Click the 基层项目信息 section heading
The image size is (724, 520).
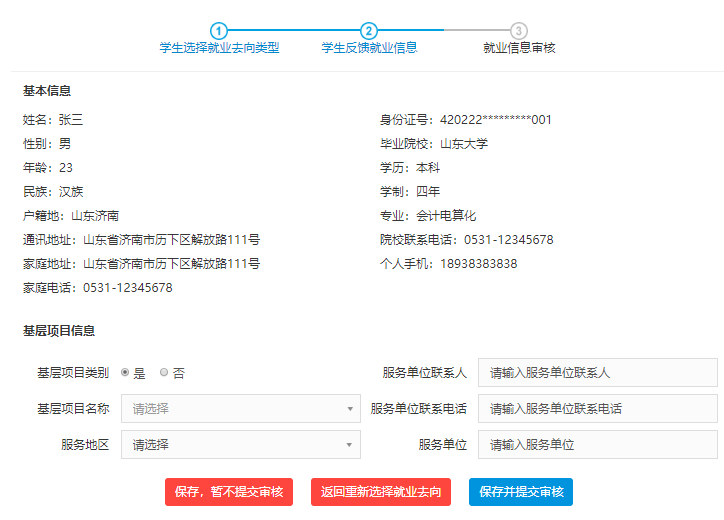tap(59, 330)
